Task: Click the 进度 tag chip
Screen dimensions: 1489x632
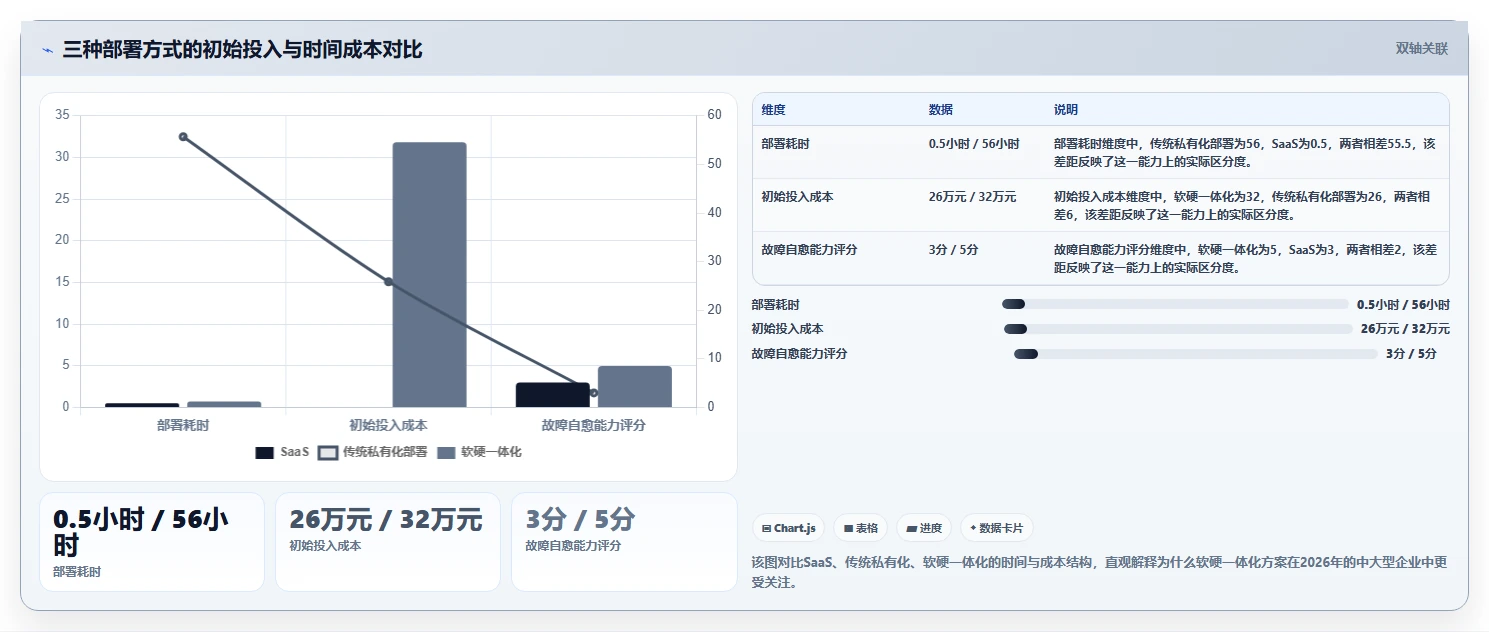Action: click(923, 528)
